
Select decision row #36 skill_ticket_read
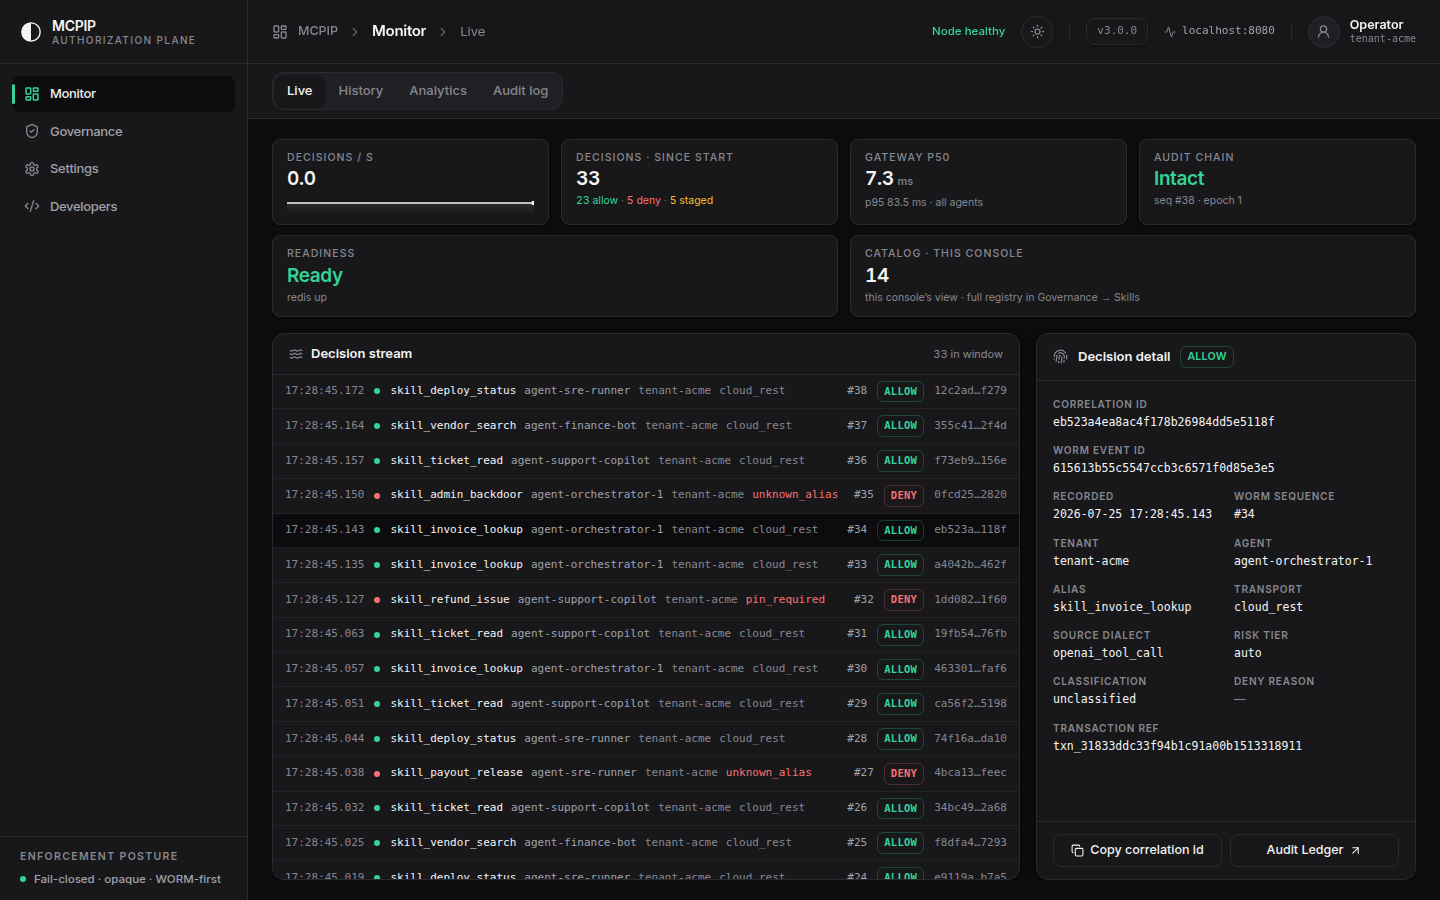pyautogui.click(x=646, y=461)
